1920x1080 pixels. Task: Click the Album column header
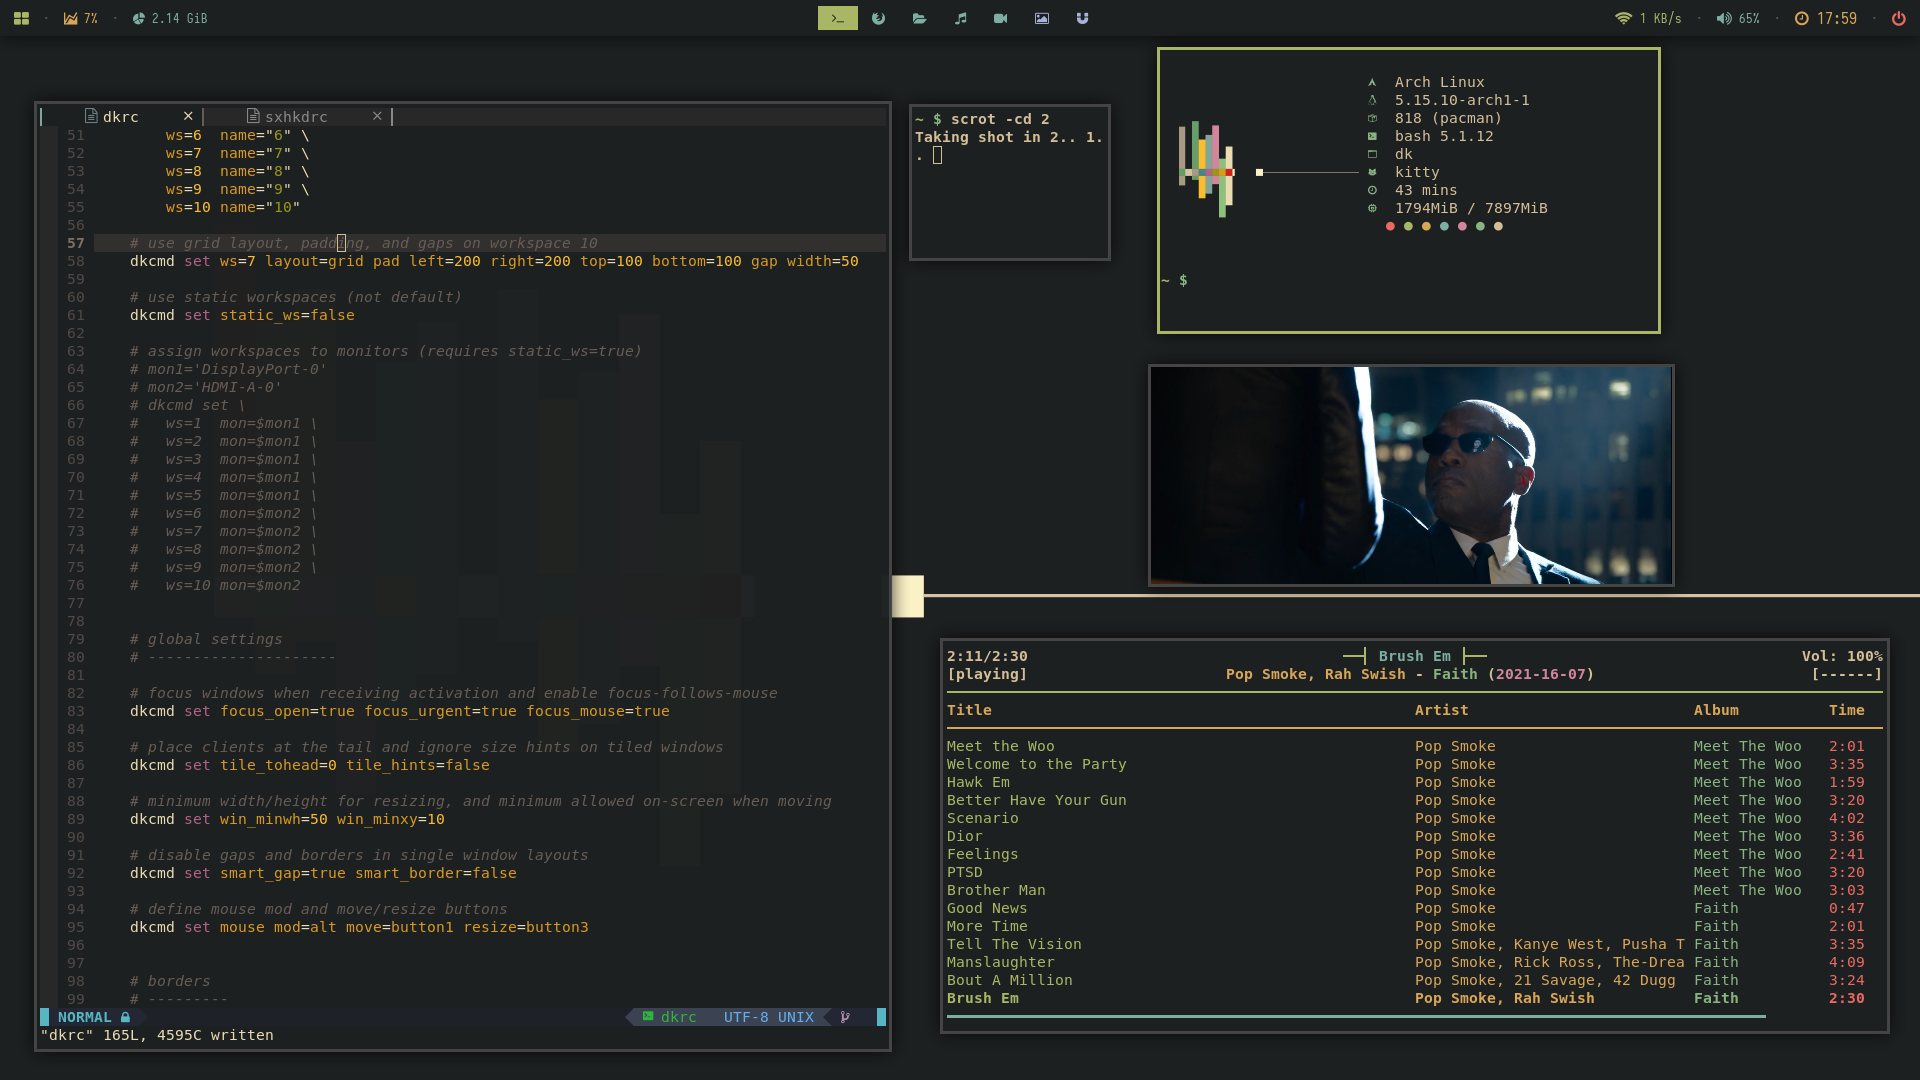[1716, 710]
